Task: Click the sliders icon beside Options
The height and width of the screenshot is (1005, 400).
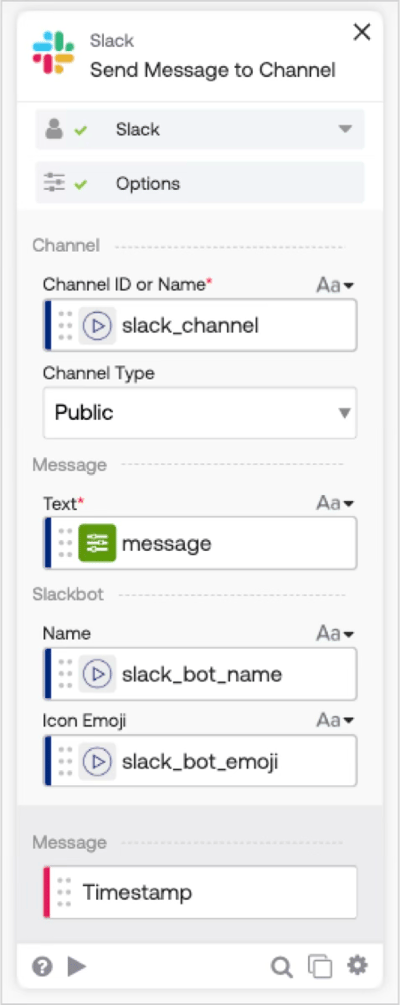Action: [x=54, y=183]
